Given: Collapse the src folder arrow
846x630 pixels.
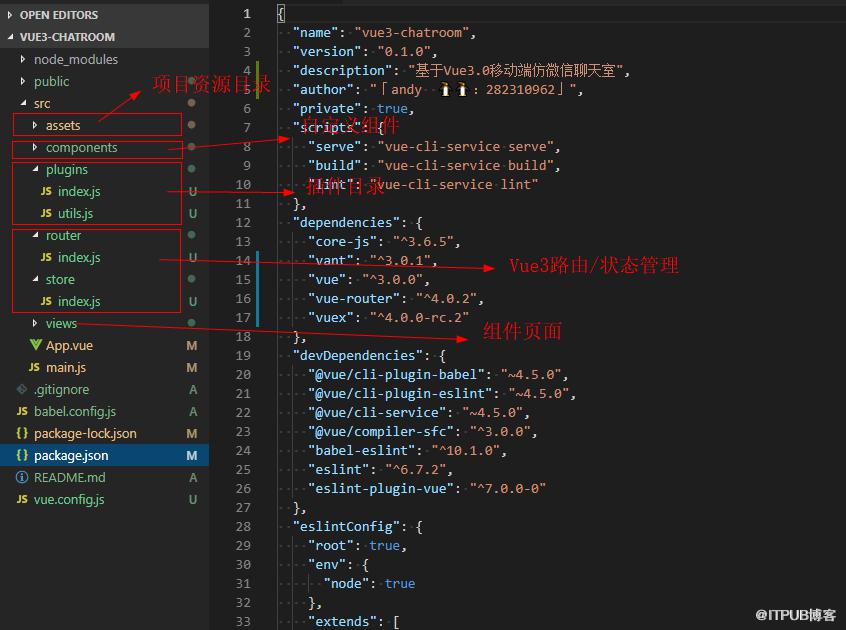Looking at the screenshot, I should point(23,102).
